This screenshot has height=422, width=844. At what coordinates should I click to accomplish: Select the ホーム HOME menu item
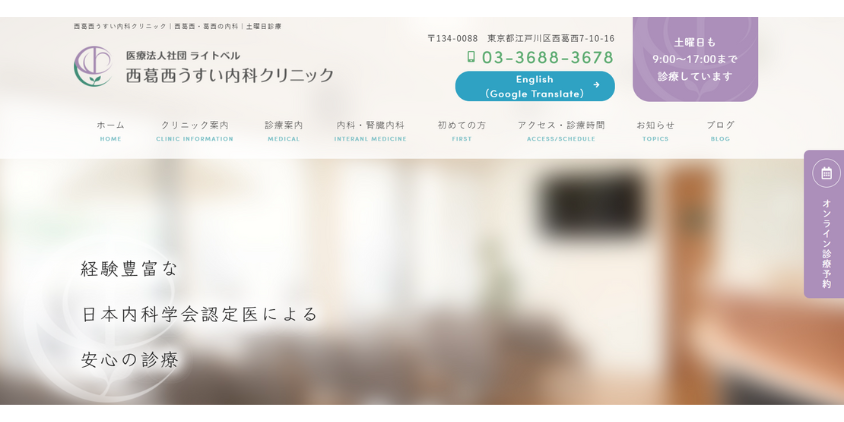(x=110, y=131)
